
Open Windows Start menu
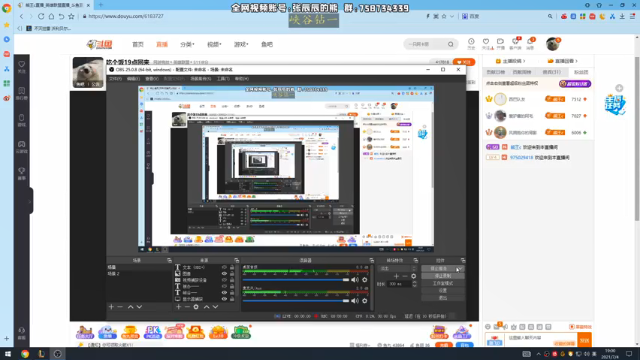click(7, 354)
